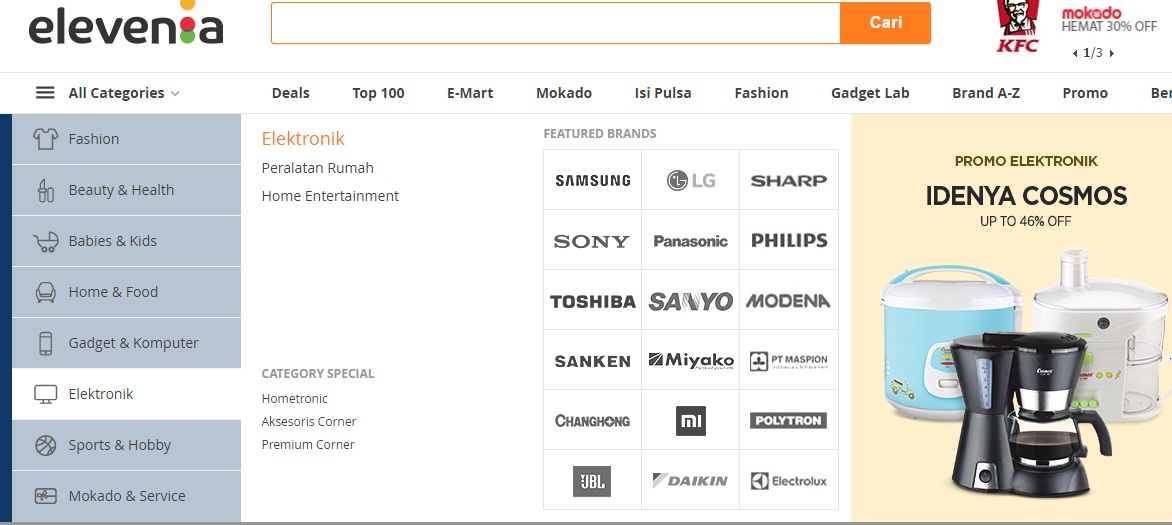
Task: Click into the search input field
Action: pyautogui.click(x=556, y=22)
